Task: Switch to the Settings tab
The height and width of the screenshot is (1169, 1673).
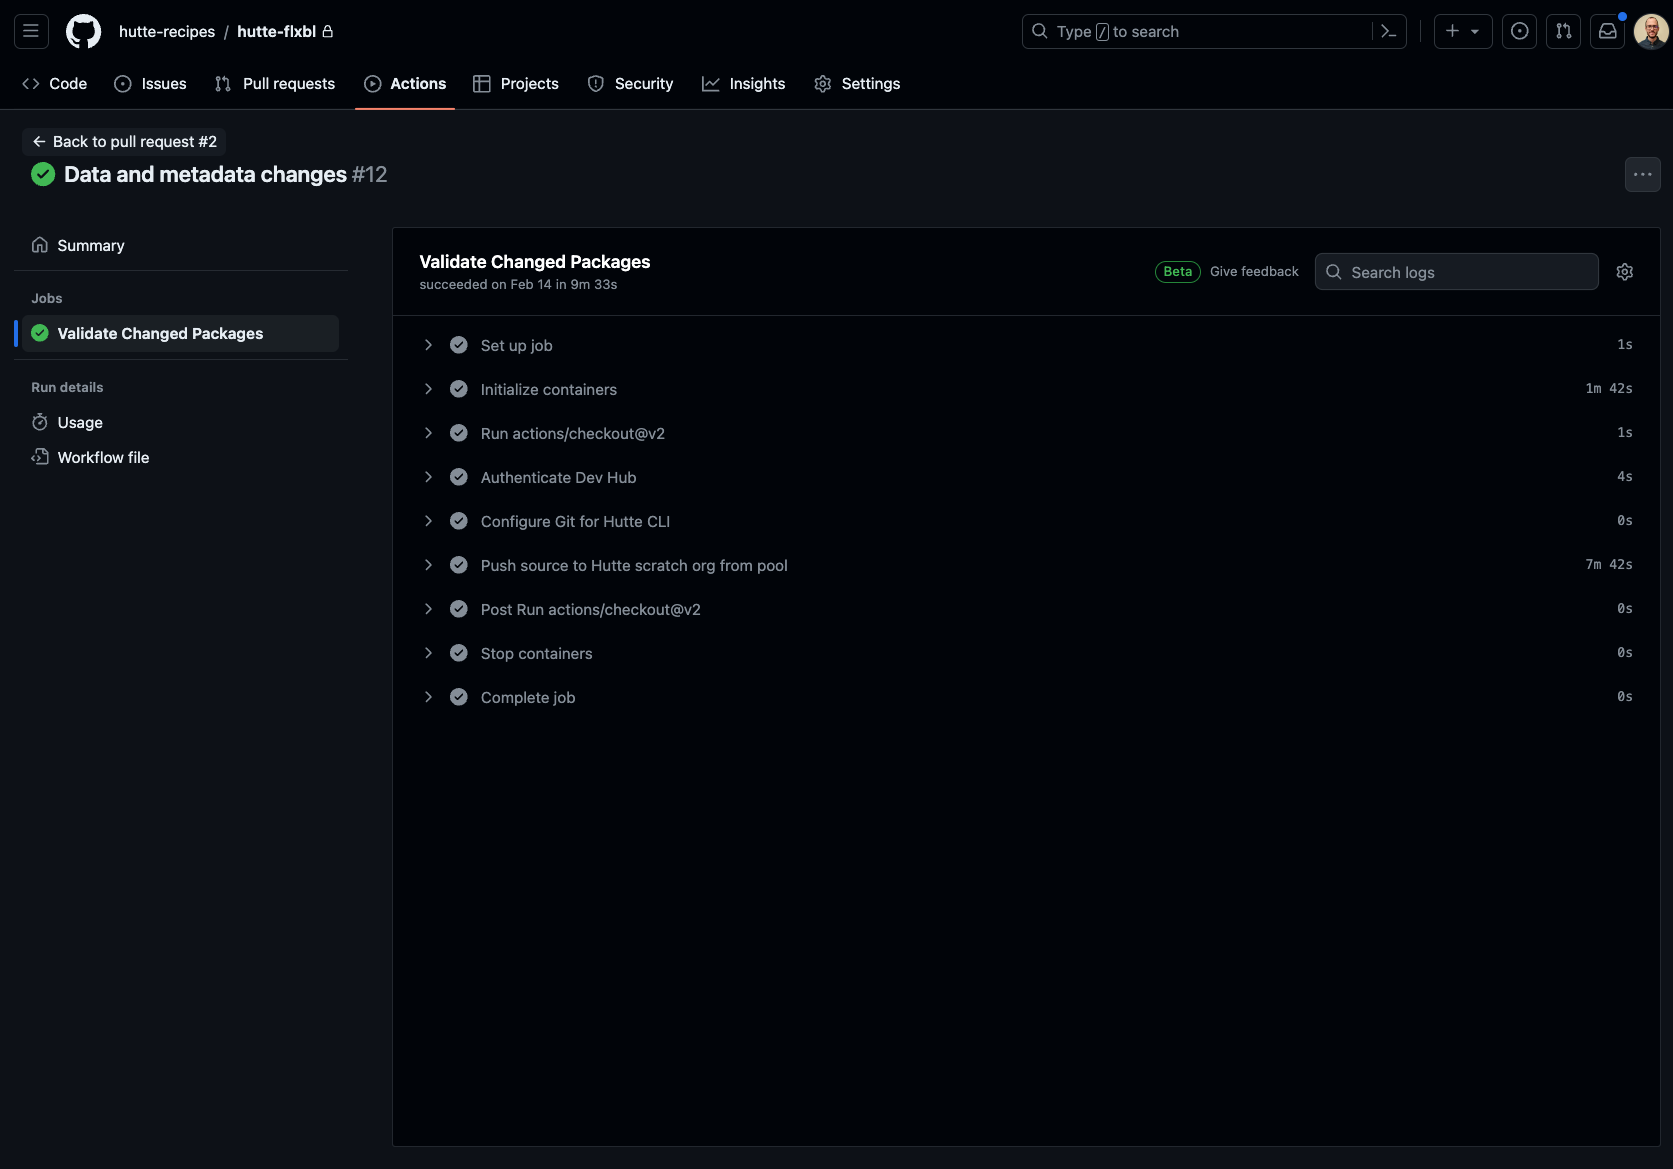Action: (x=857, y=84)
